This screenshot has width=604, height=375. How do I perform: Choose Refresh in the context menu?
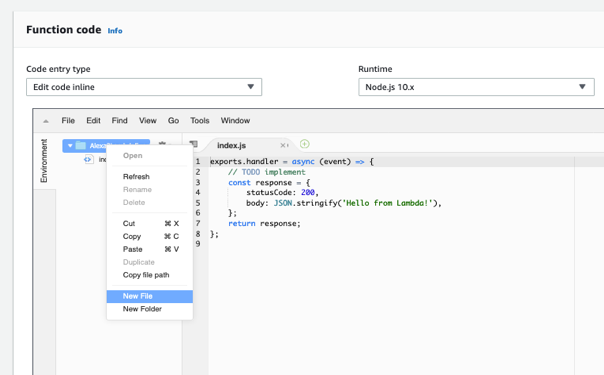[x=150, y=177]
